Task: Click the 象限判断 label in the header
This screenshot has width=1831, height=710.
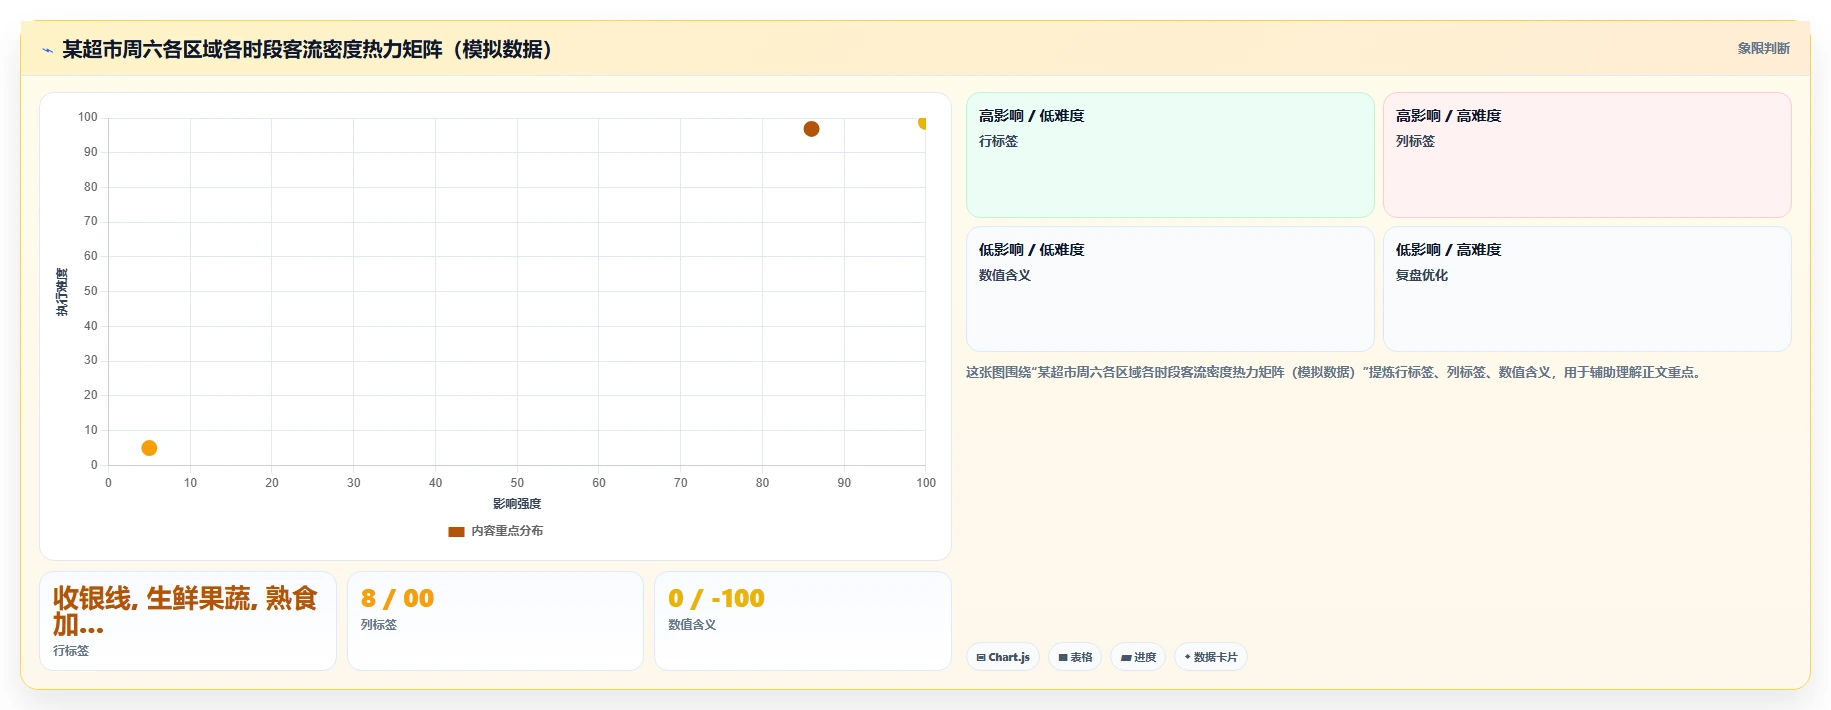Action: tap(1763, 48)
